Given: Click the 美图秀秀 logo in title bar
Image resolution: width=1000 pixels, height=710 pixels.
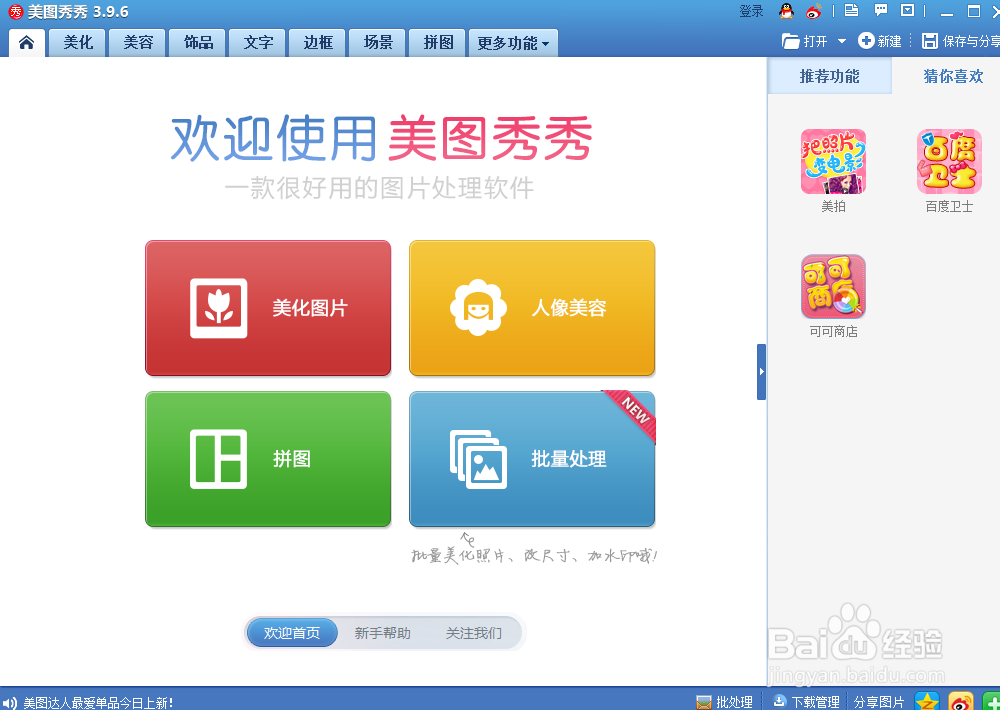Looking at the screenshot, I should tap(15, 11).
